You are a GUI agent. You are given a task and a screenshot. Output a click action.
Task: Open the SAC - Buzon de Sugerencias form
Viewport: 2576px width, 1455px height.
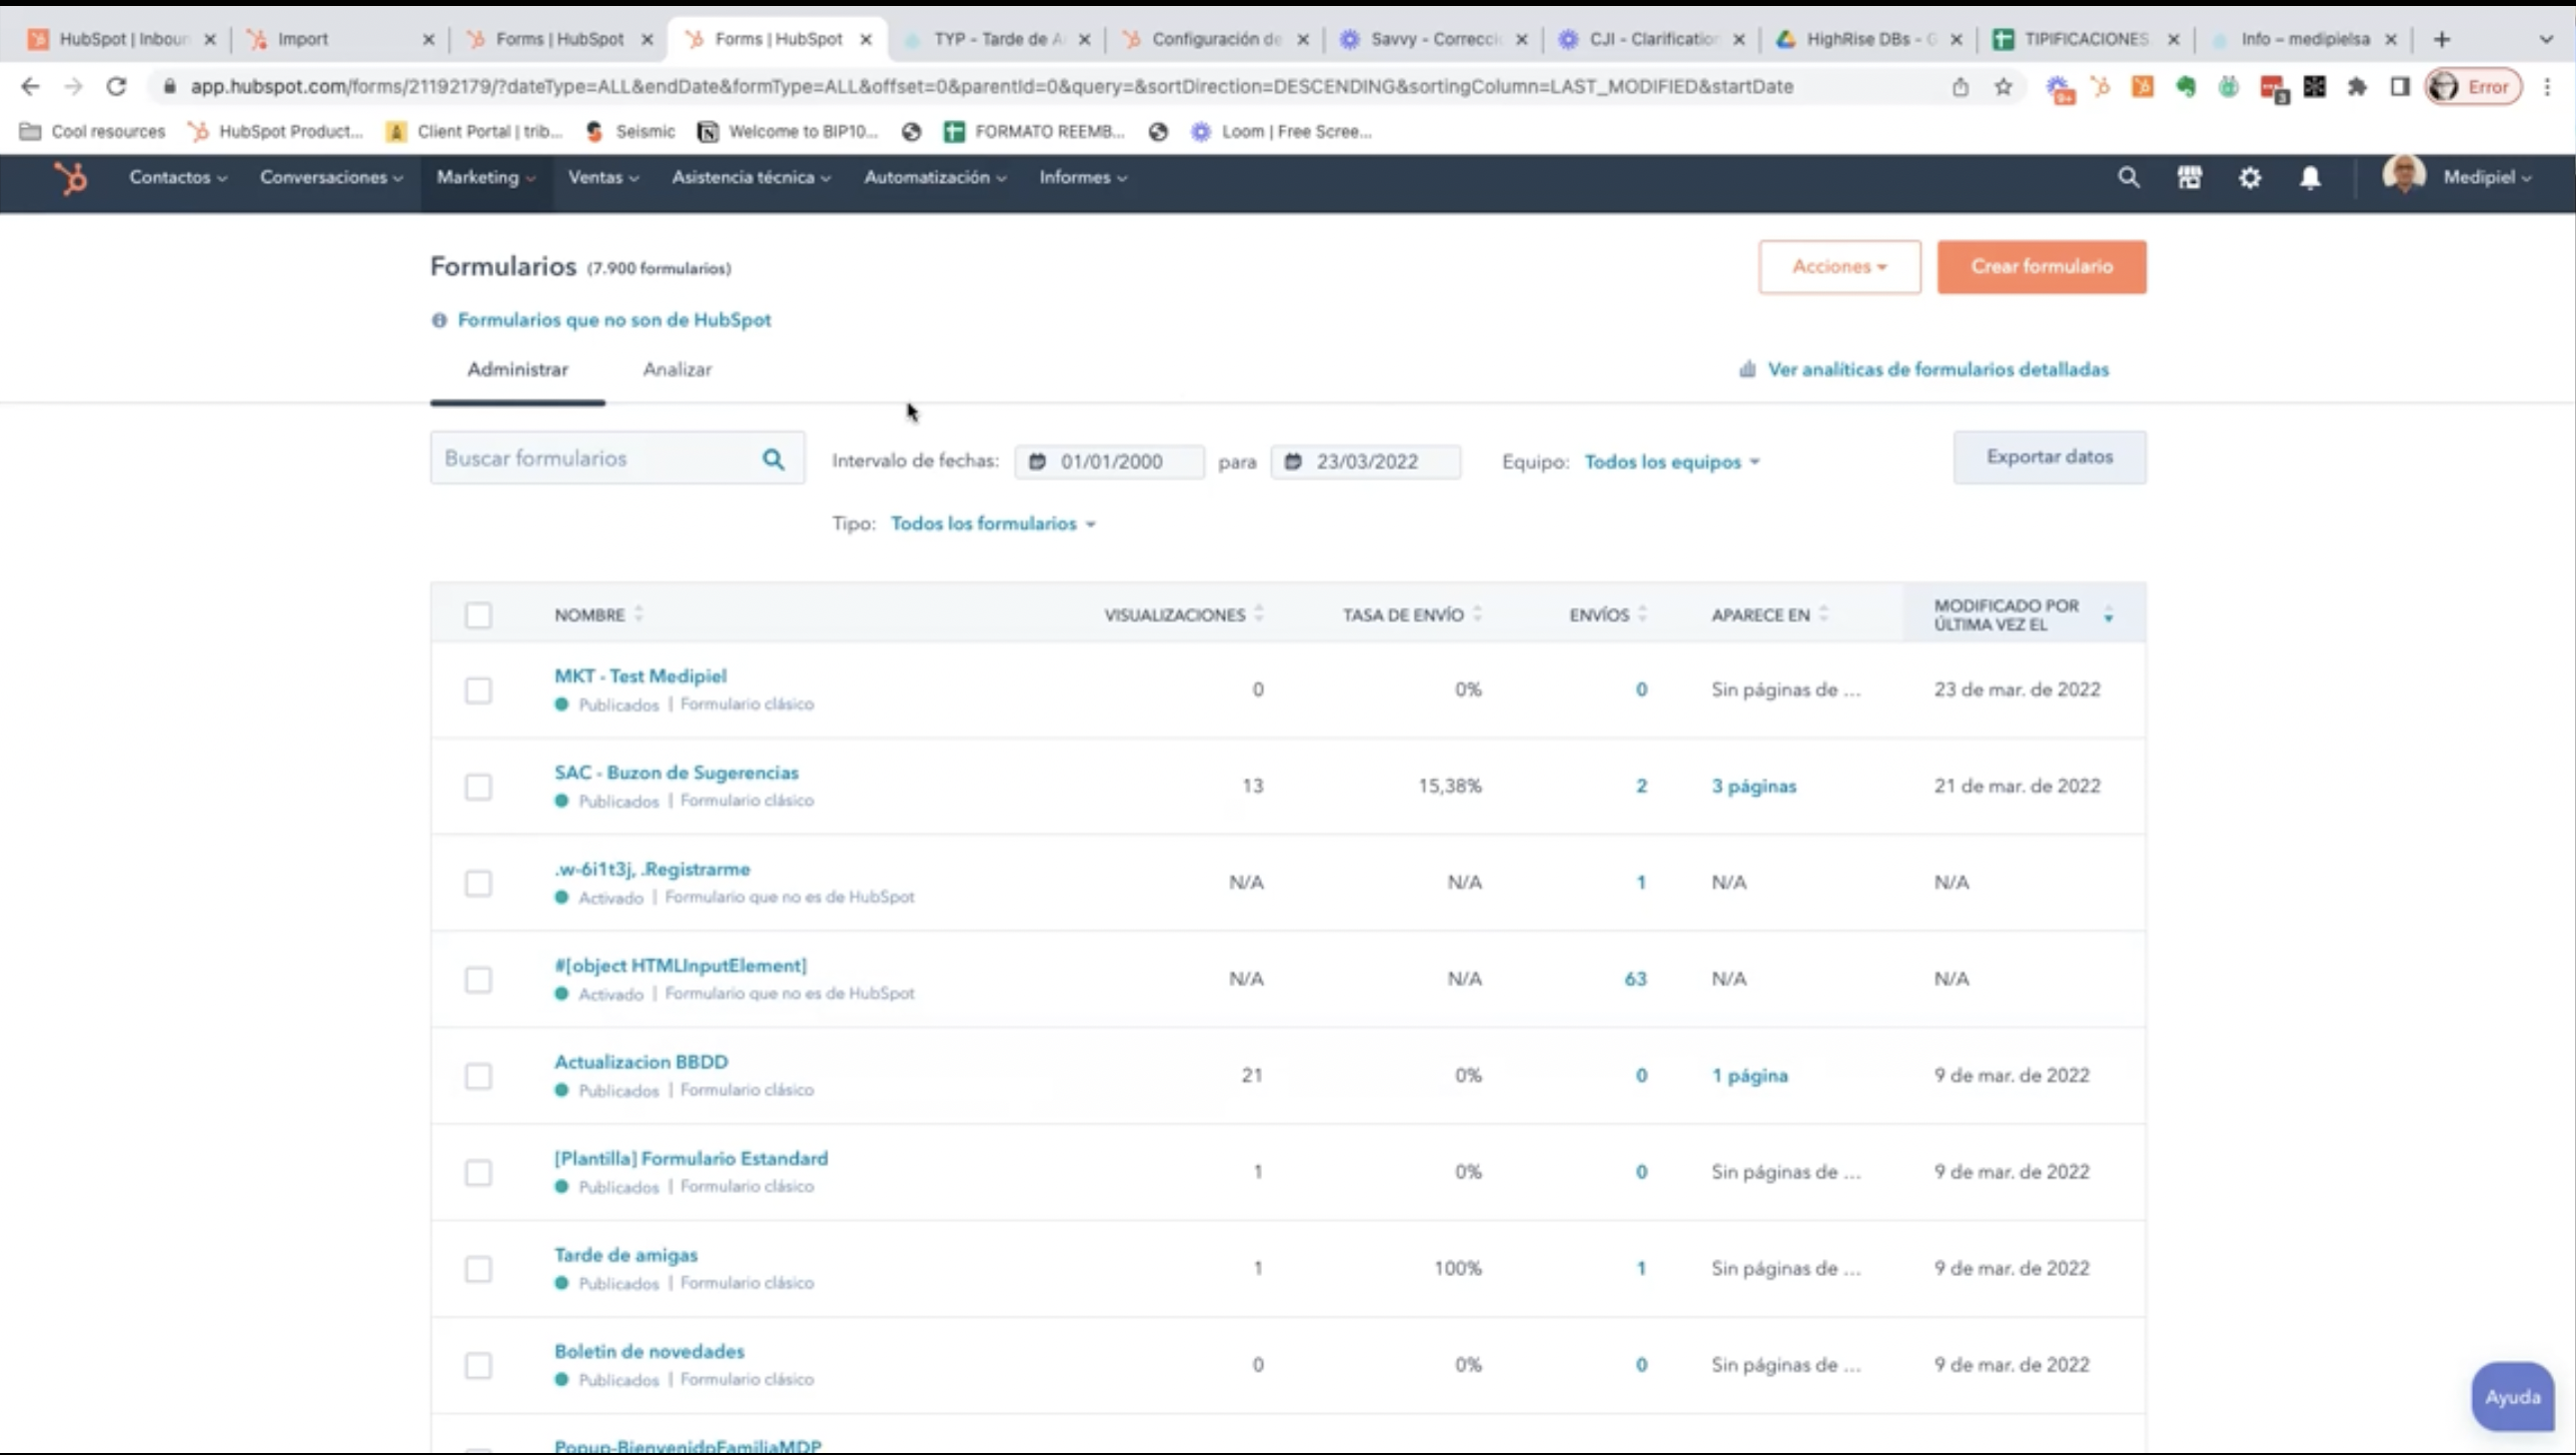coord(676,773)
